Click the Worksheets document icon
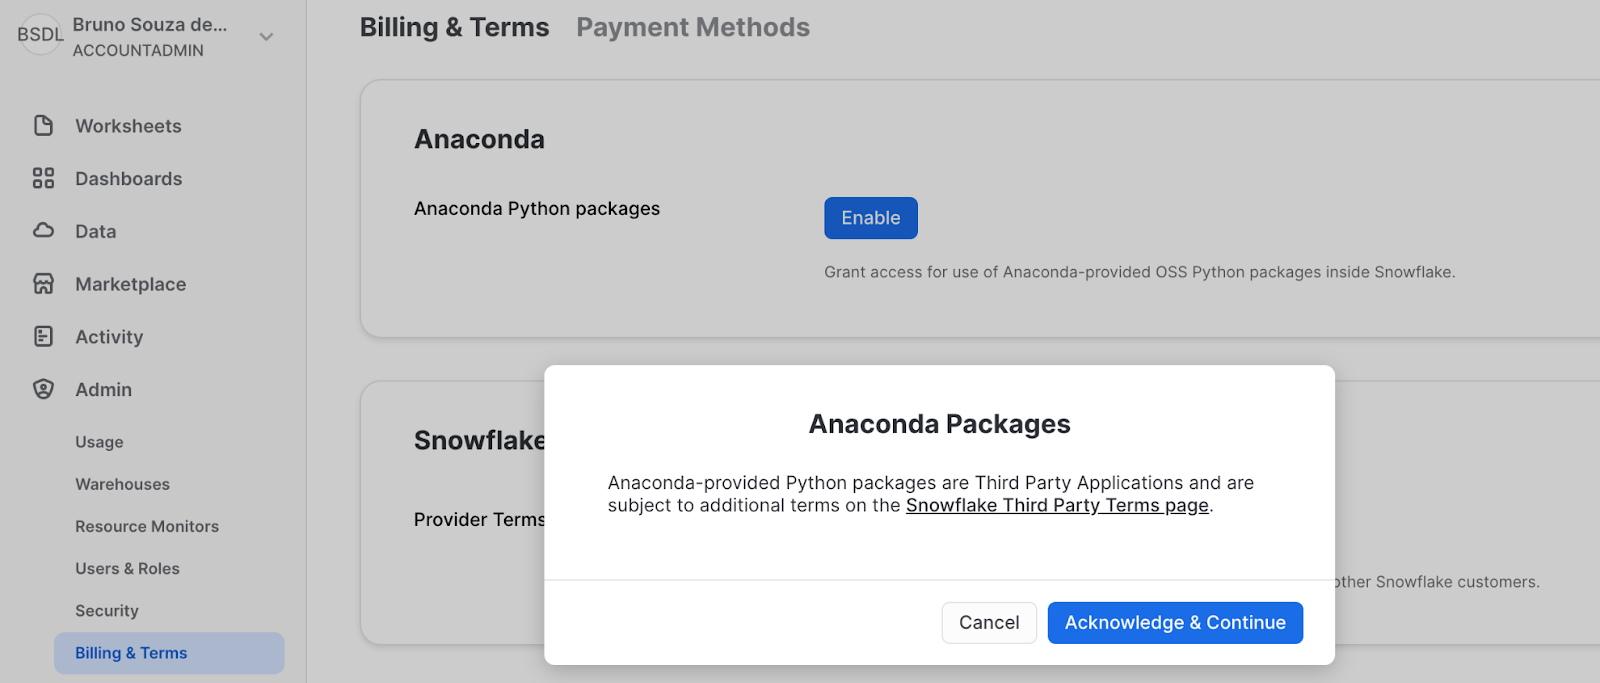This screenshot has width=1600, height=683. click(x=43, y=126)
